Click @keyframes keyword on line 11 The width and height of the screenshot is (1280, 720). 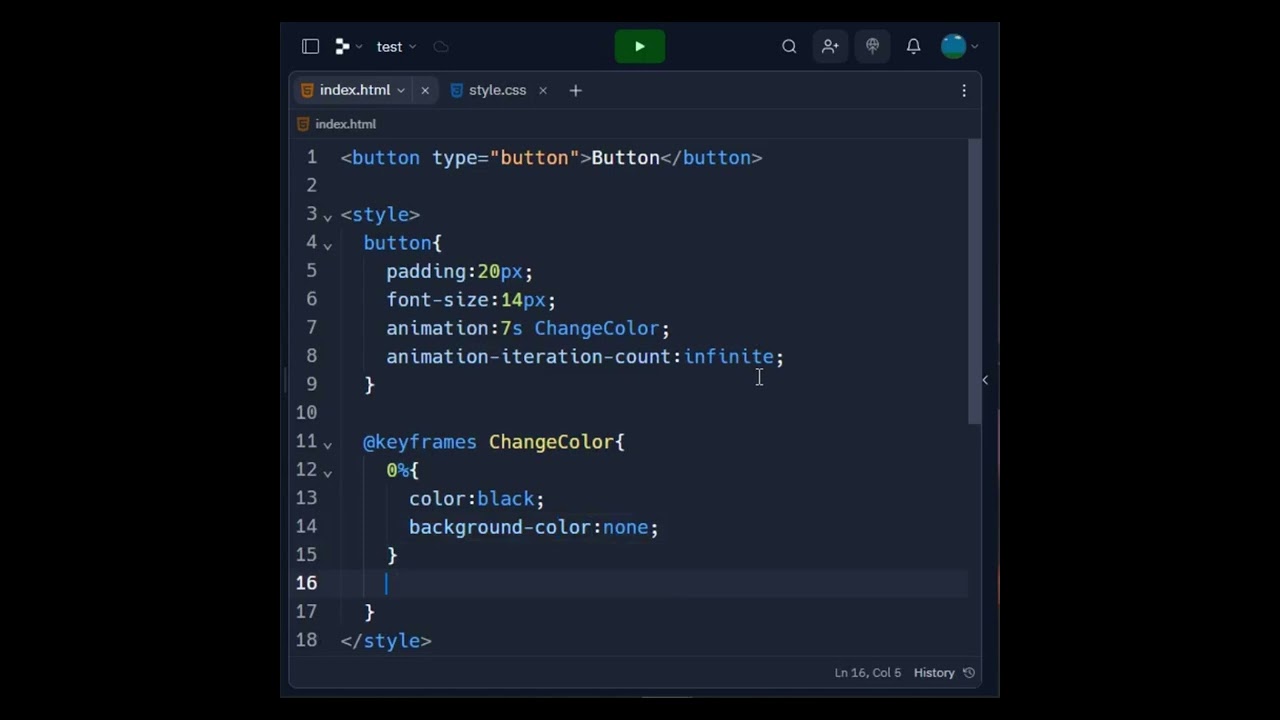(x=420, y=441)
